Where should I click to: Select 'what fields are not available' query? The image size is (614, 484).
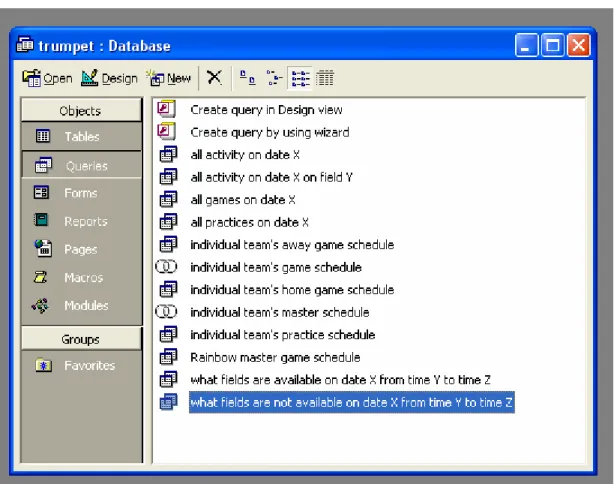click(352, 402)
